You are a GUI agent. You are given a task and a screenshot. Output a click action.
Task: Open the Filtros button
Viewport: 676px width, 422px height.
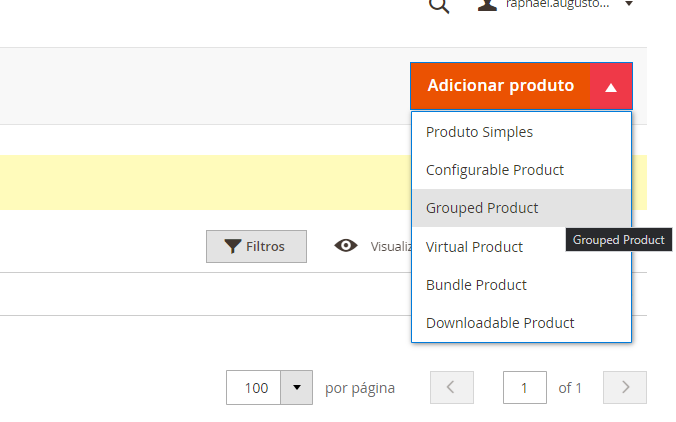coord(256,246)
